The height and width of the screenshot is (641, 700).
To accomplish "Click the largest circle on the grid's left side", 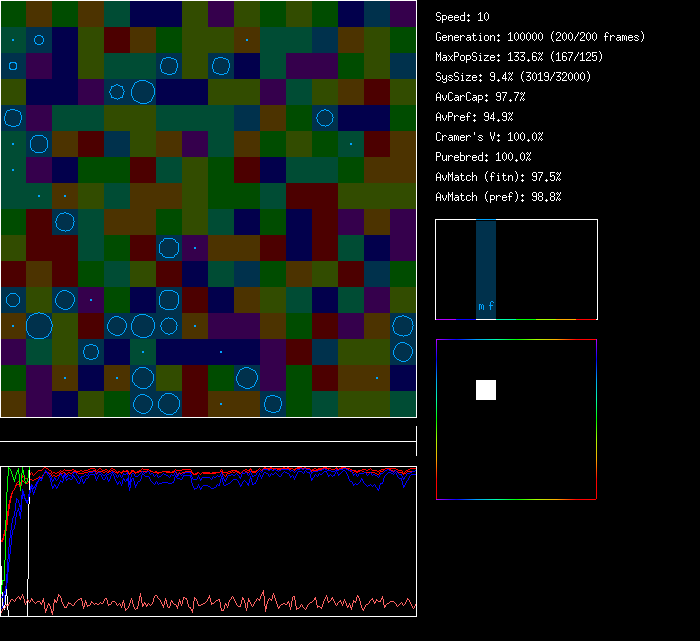I will point(39,326).
